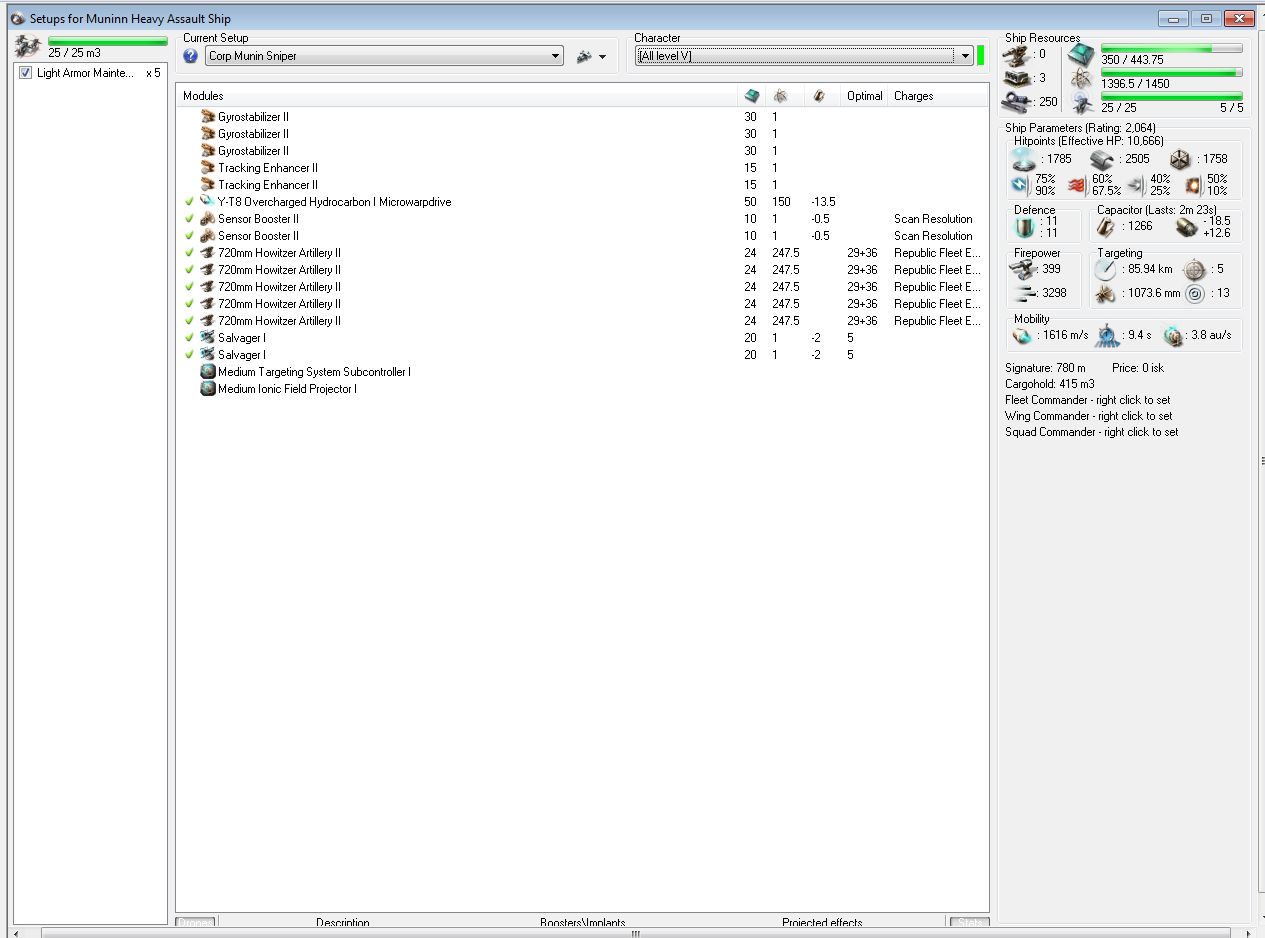Toggle the first Salvager I active checkmark

pos(189,338)
